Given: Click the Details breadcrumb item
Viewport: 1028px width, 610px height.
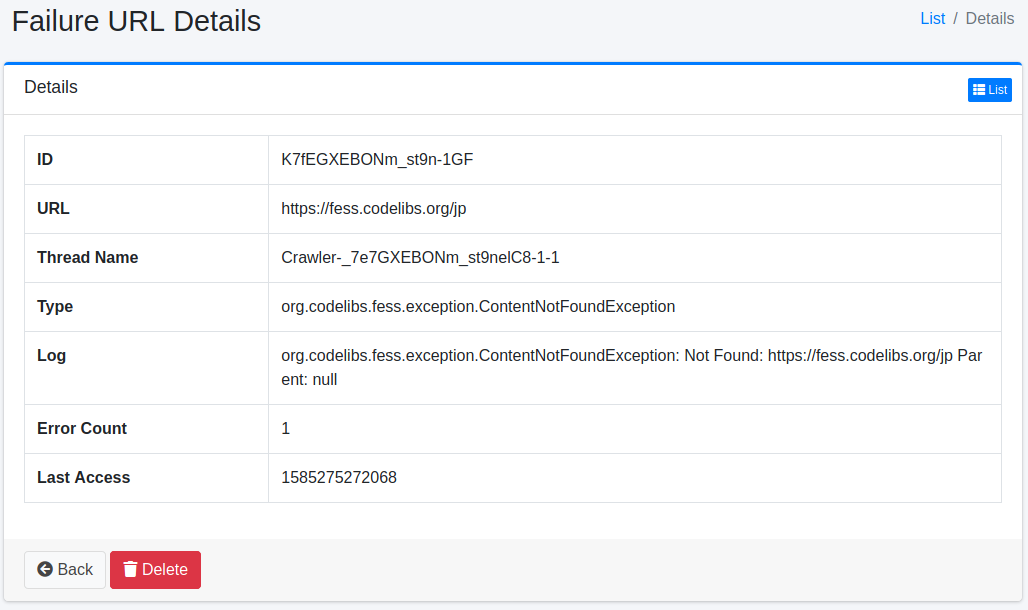Looking at the screenshot, I should (989, 18).
